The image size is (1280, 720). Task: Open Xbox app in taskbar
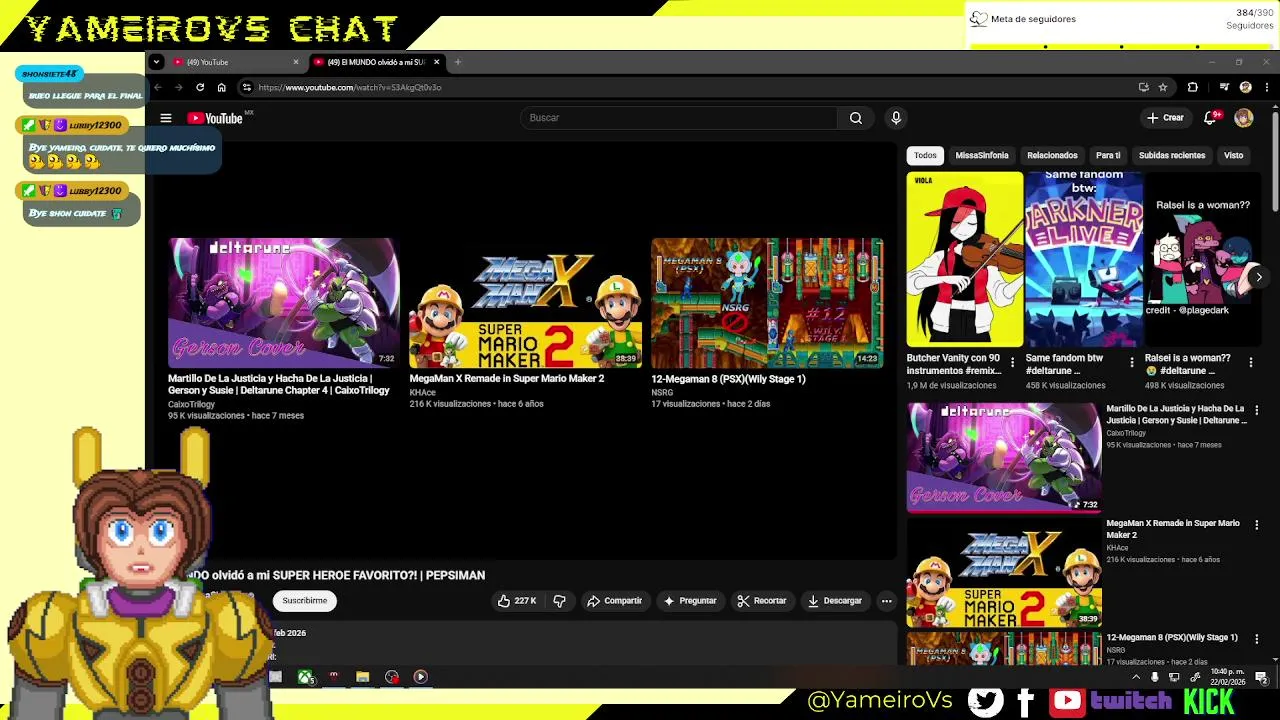coord(305,677)
